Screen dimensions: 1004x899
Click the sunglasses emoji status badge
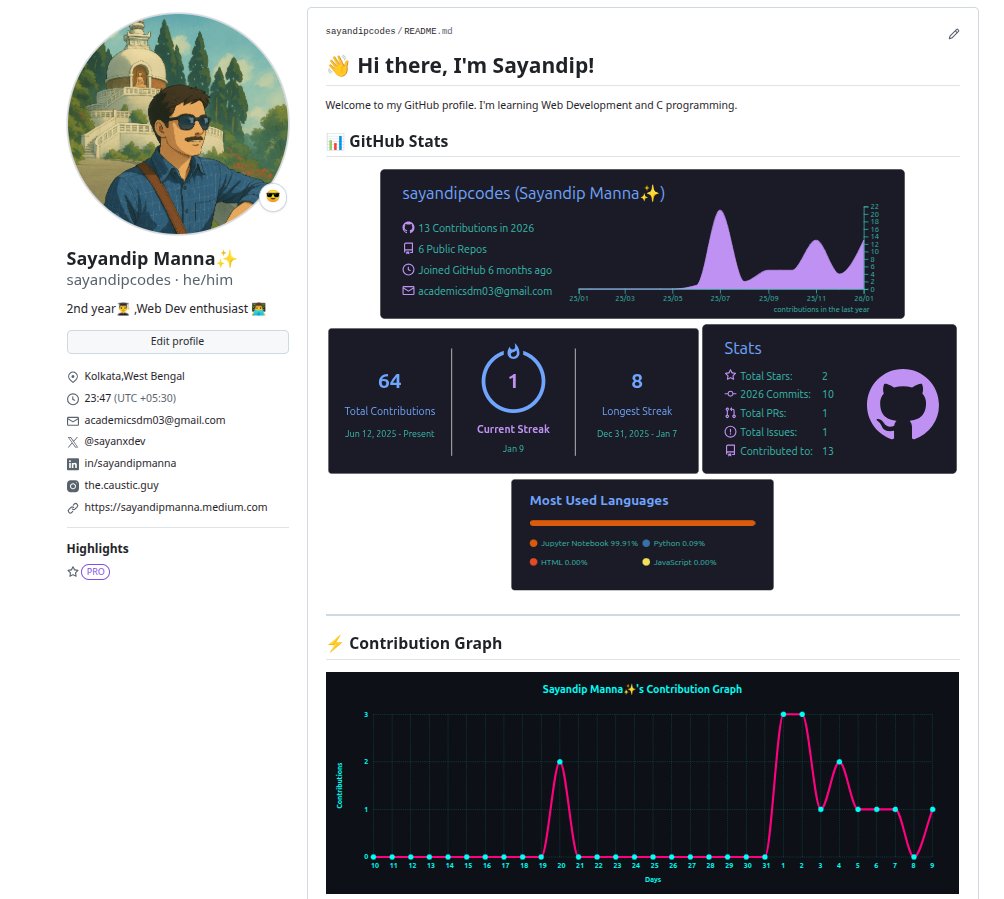coord(273,197)
